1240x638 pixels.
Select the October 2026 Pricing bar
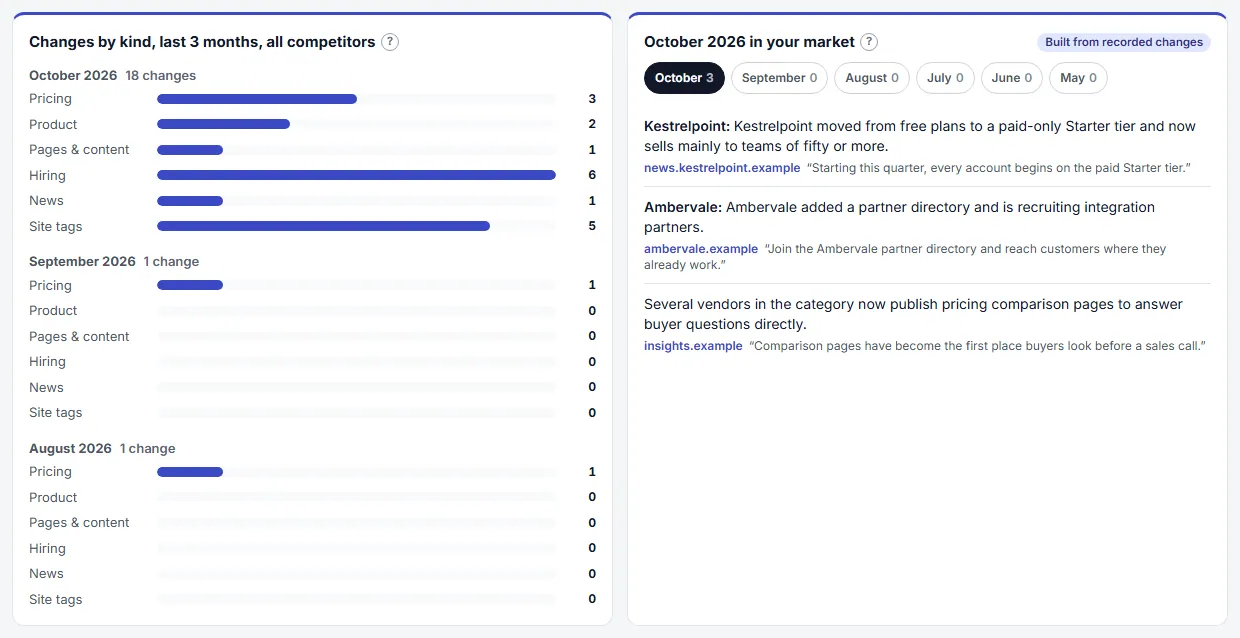coord(257,99)
